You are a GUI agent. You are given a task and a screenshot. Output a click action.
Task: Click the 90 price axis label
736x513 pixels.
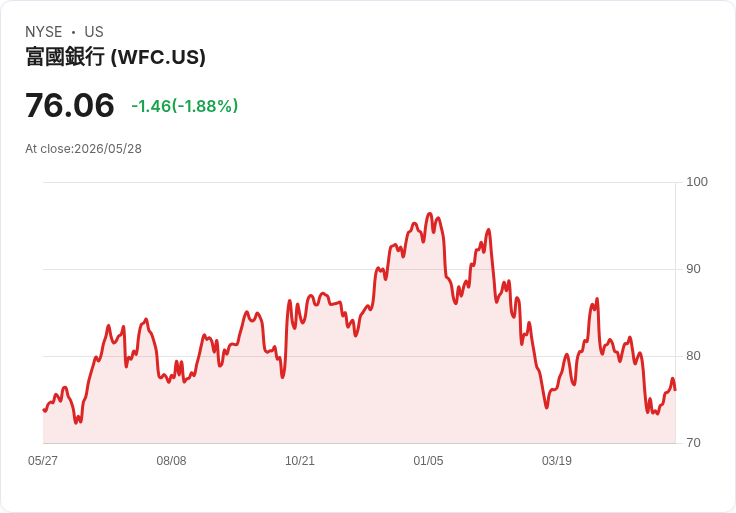tap(693, 269)
